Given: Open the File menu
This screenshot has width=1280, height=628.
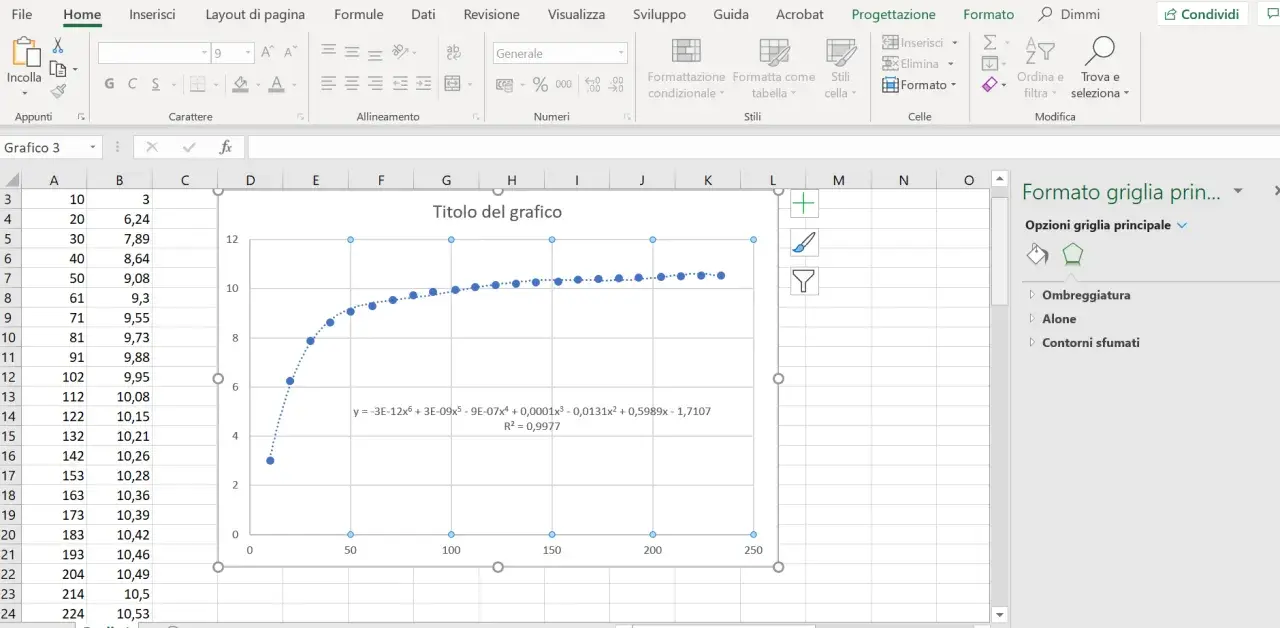Looking at the screenshot, I should 21,15.
